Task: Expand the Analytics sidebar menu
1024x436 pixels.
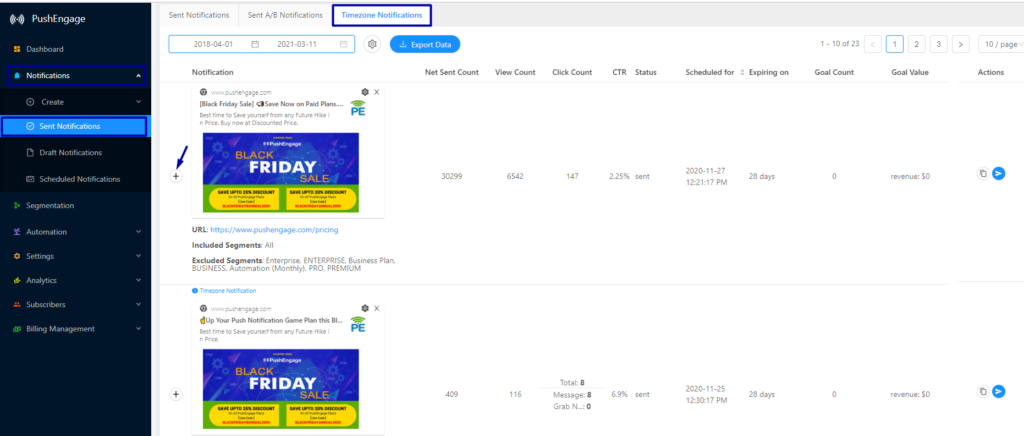Action: pos(75,280)
